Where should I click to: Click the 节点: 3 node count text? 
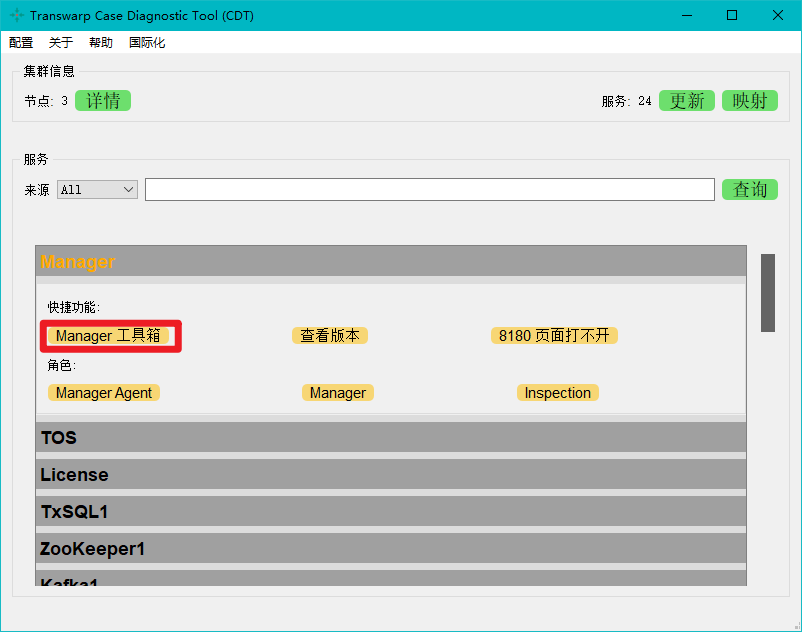[x=46, y=101]
